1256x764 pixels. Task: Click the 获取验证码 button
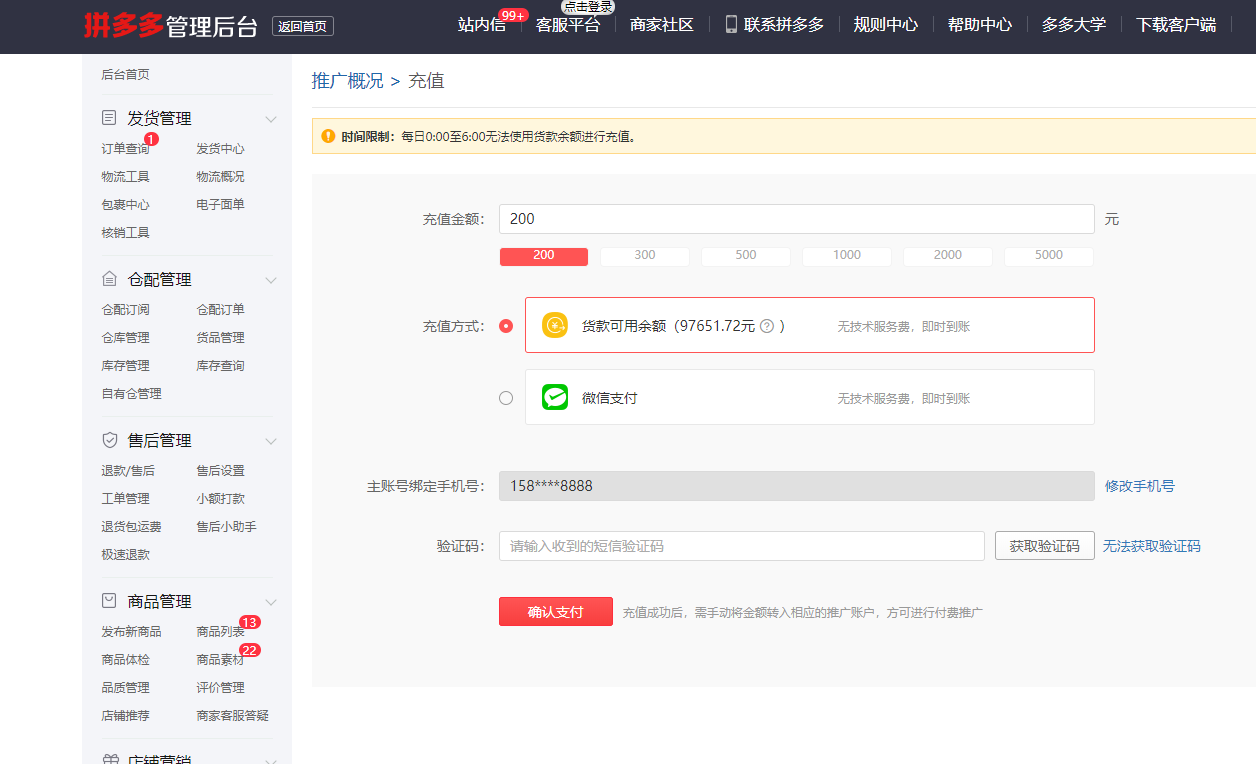click(x=1044, y=546)
